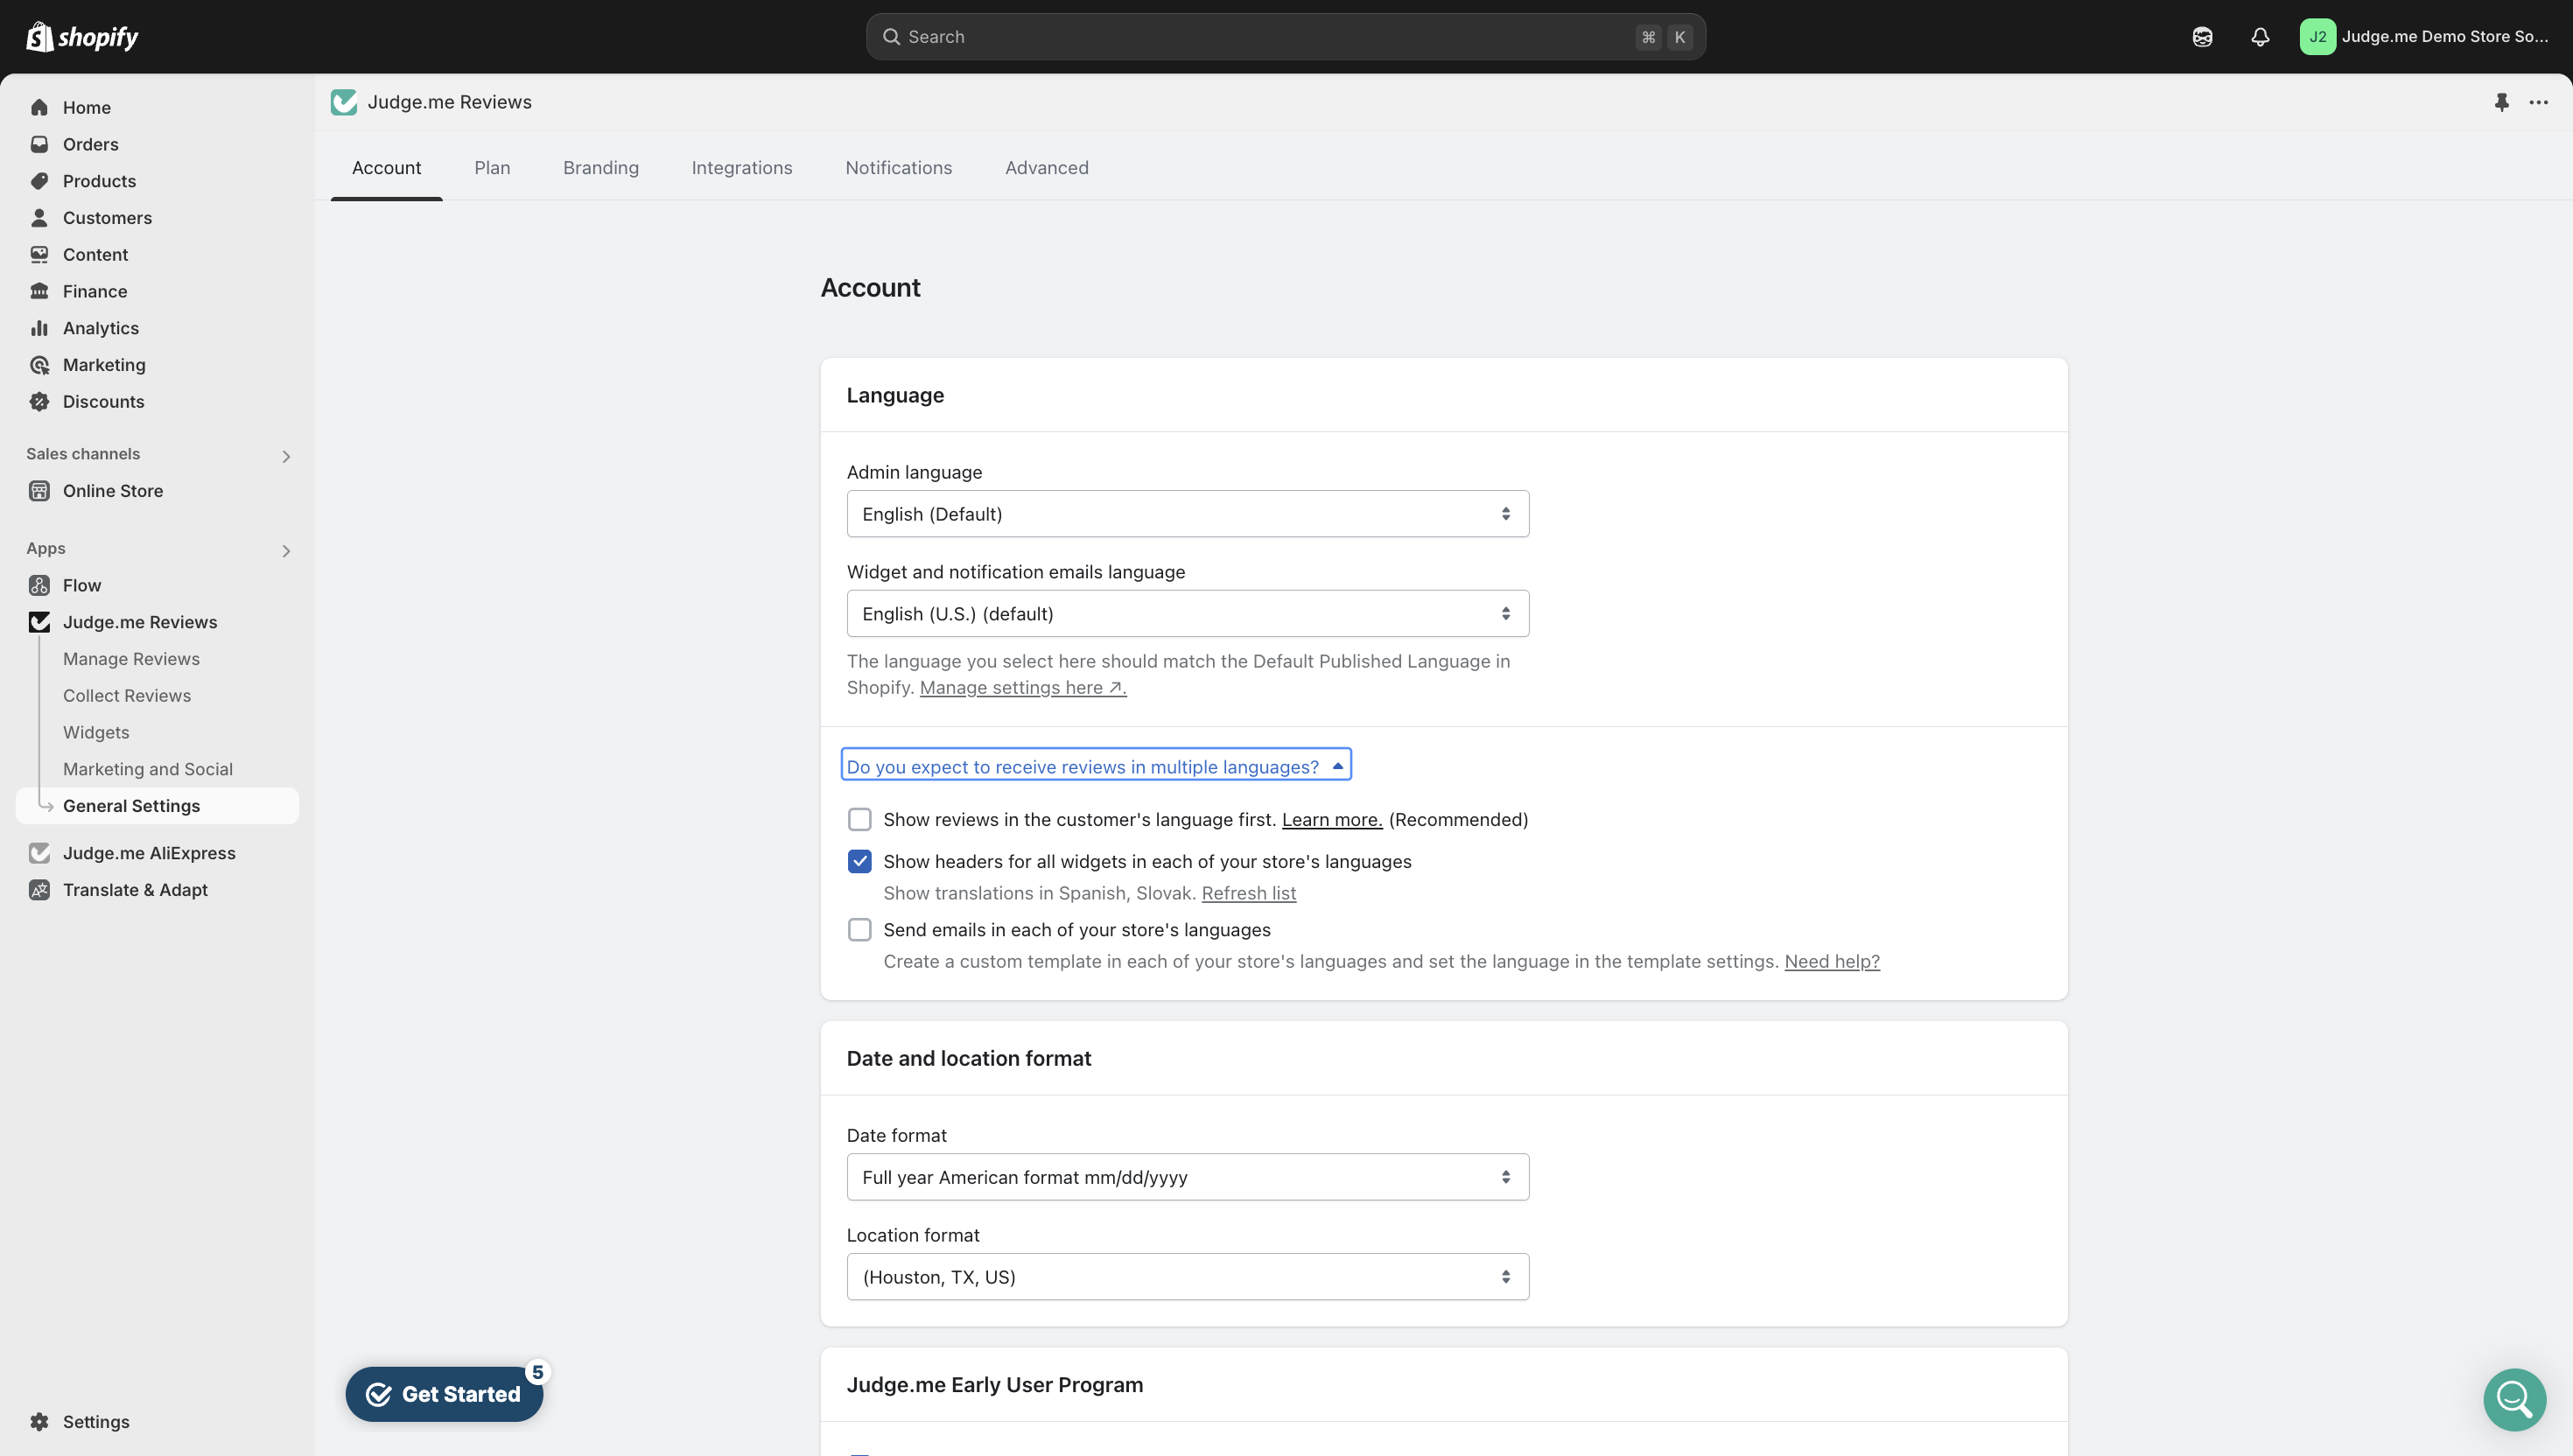The width and height of the screenshot is (2573, 1456).
Task: Open Widget and notification emails language dropdown
Action: click(x=1187, y=614)
